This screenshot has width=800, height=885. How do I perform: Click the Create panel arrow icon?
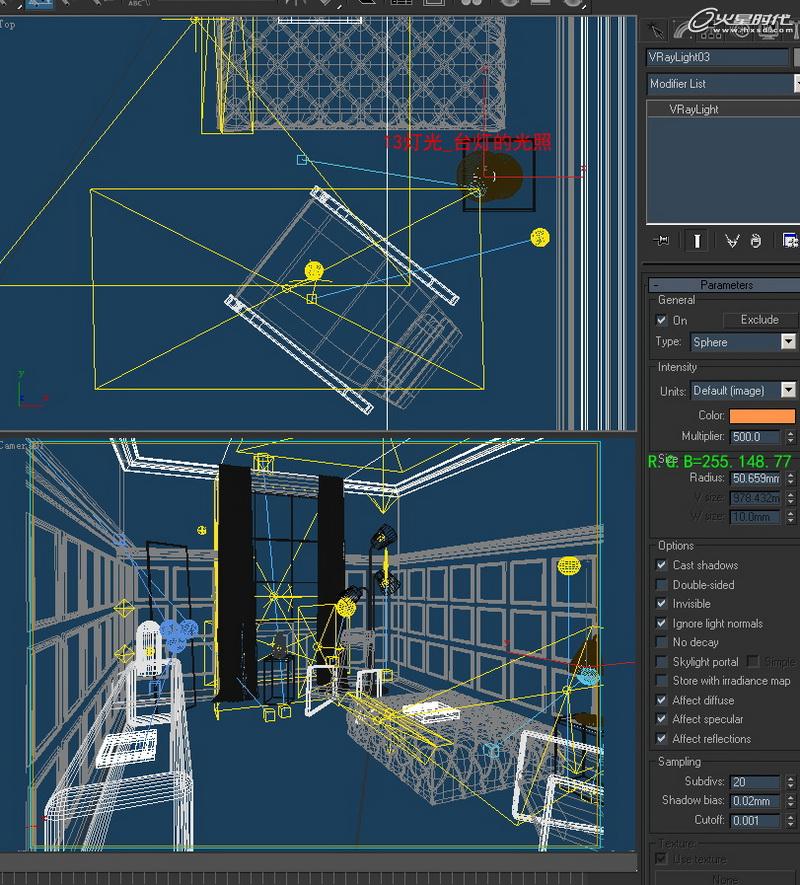[656, 29]
